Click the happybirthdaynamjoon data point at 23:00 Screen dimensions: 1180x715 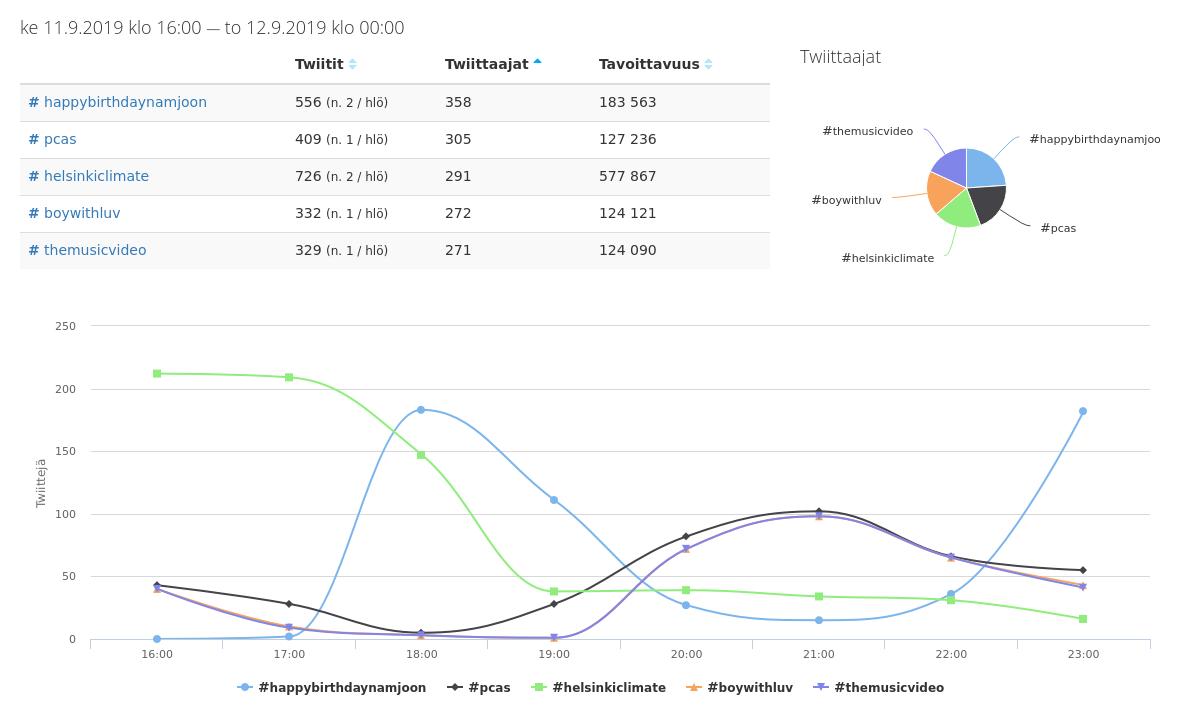[x=1083, y=411]
